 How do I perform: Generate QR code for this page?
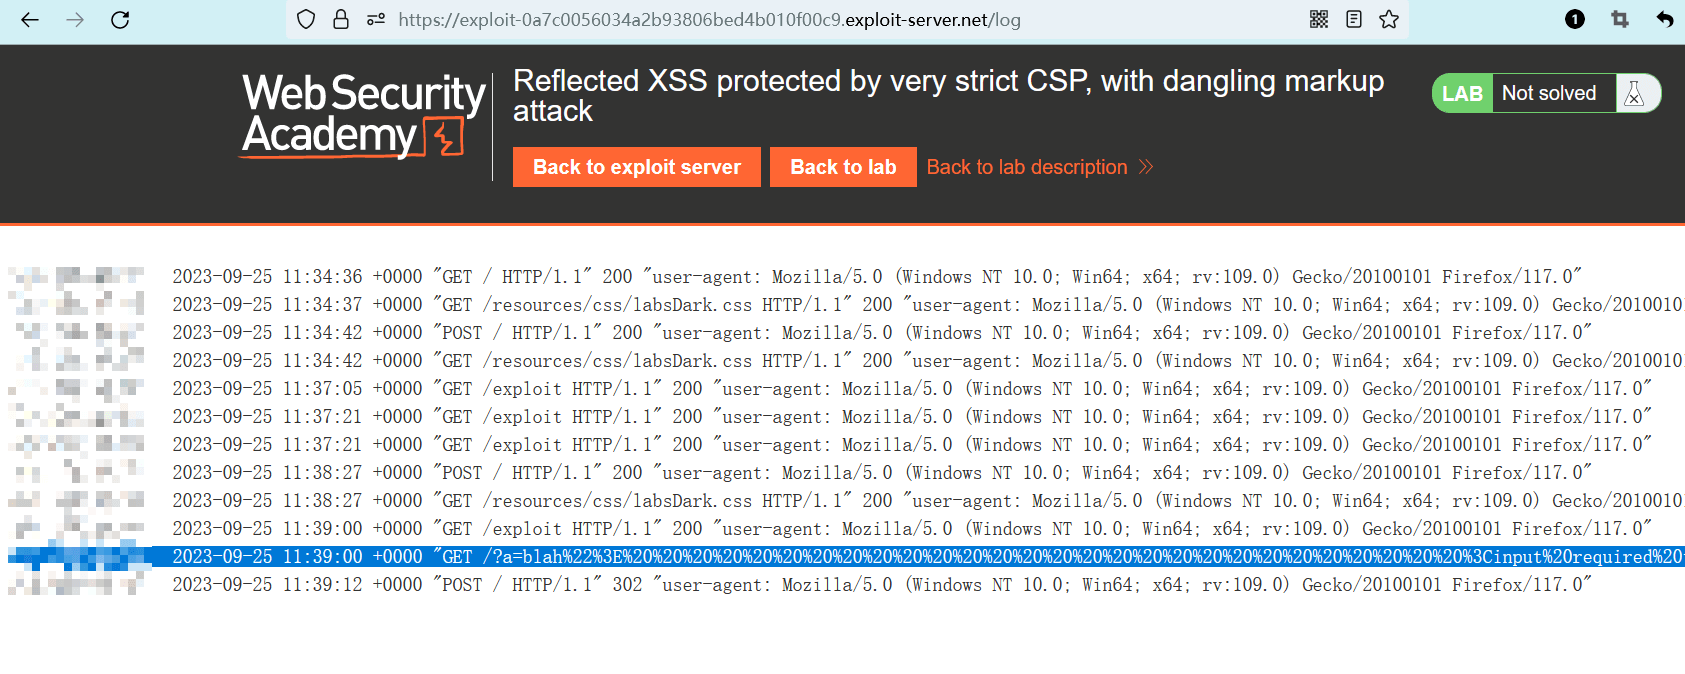pos(1319,20)
